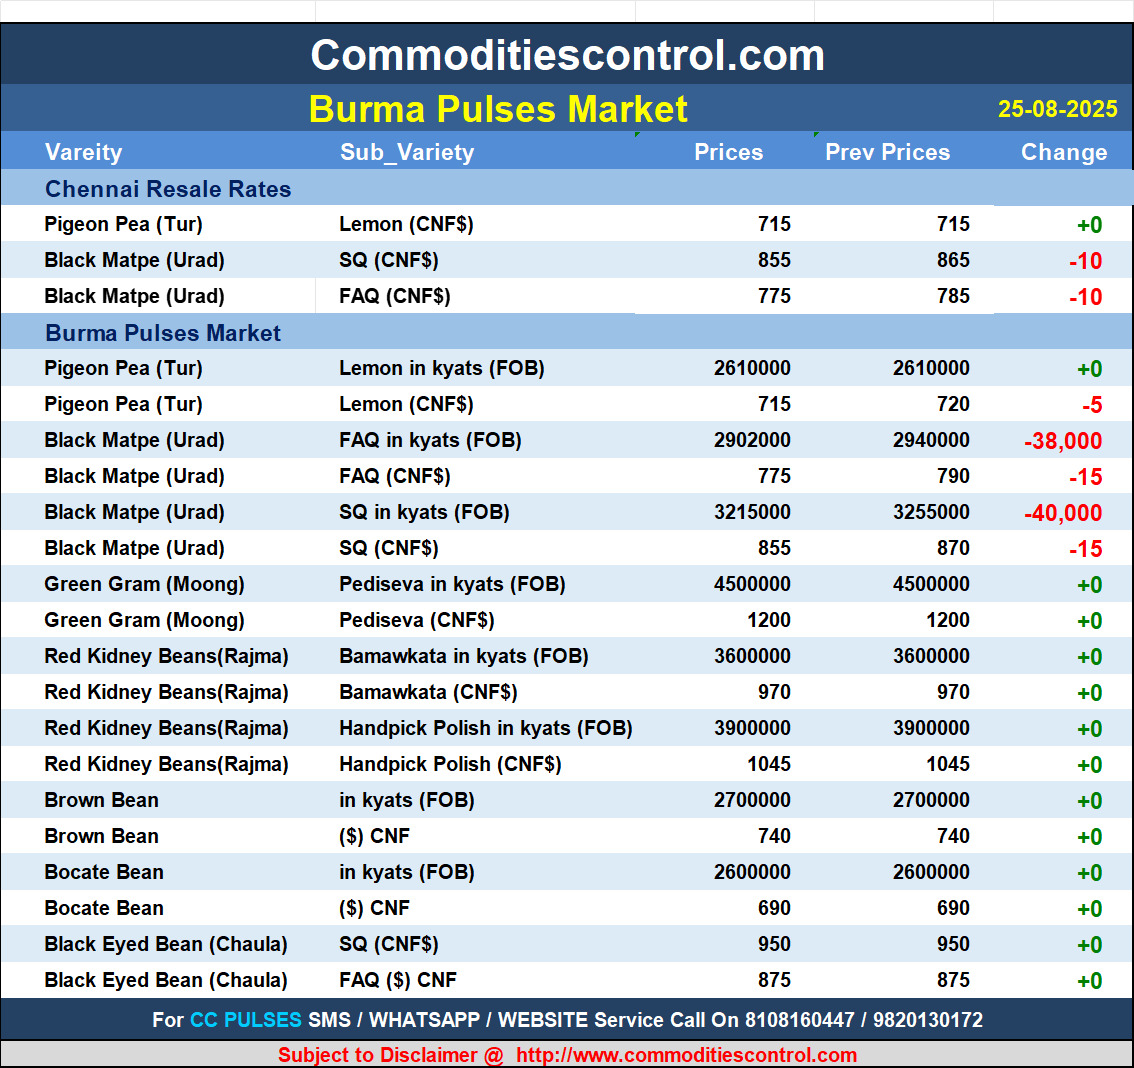Click the Lemon in kyats (FOB) cell
Image resolution: width=1134 pixels, height=1068 pixels.
(441, 368)
